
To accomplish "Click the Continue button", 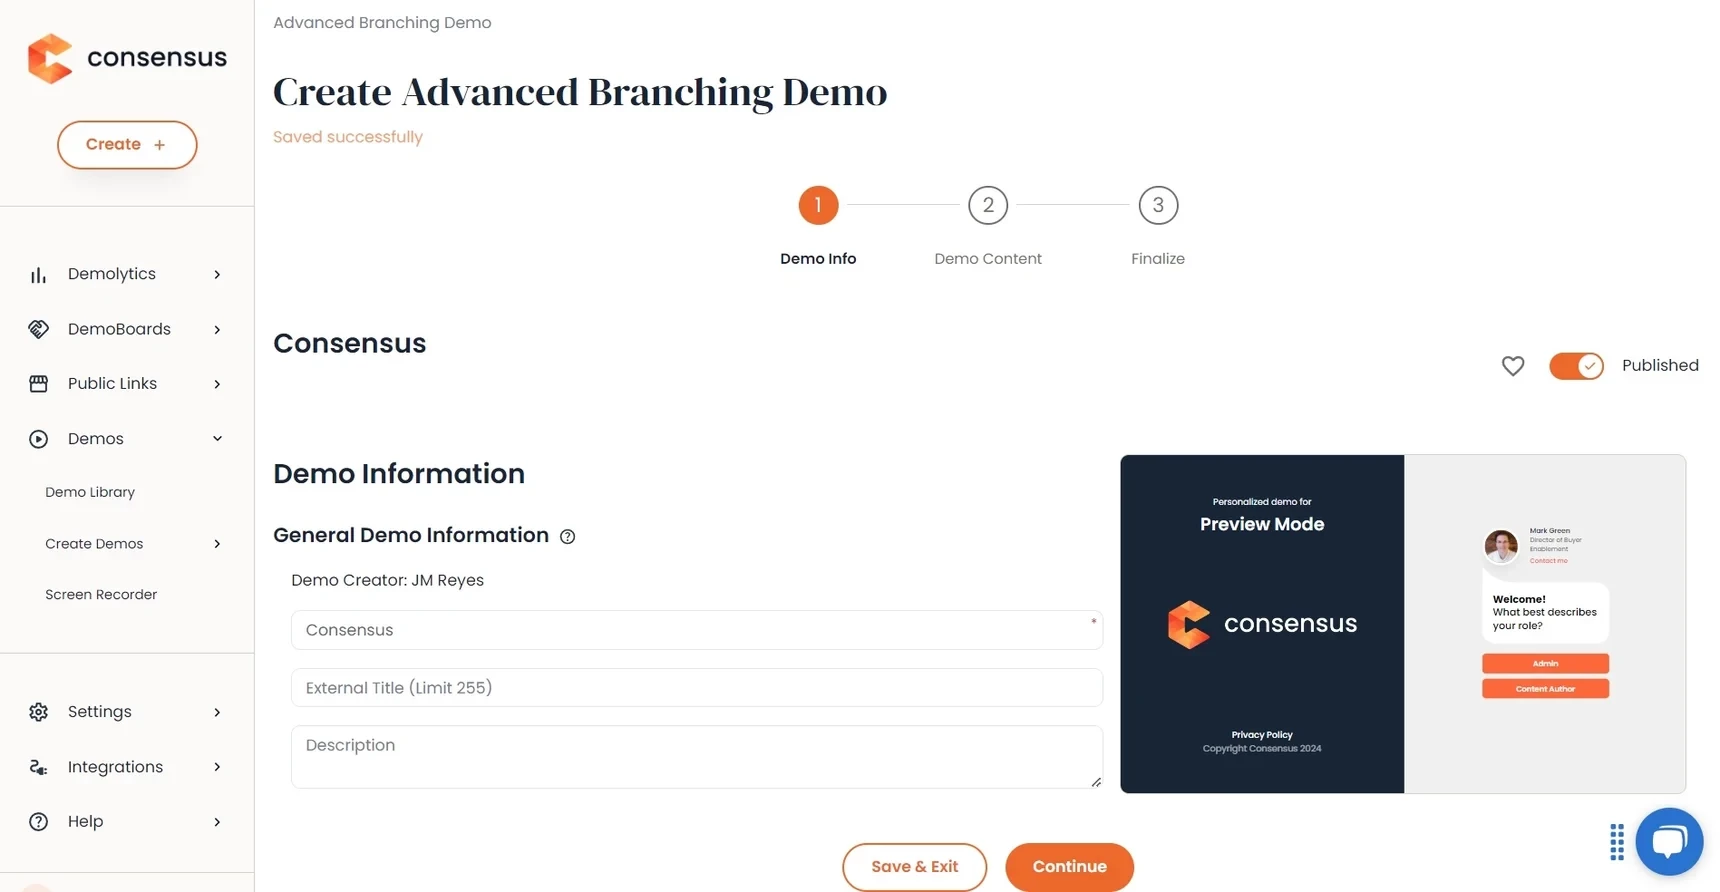I will (x=1069, y=867).
